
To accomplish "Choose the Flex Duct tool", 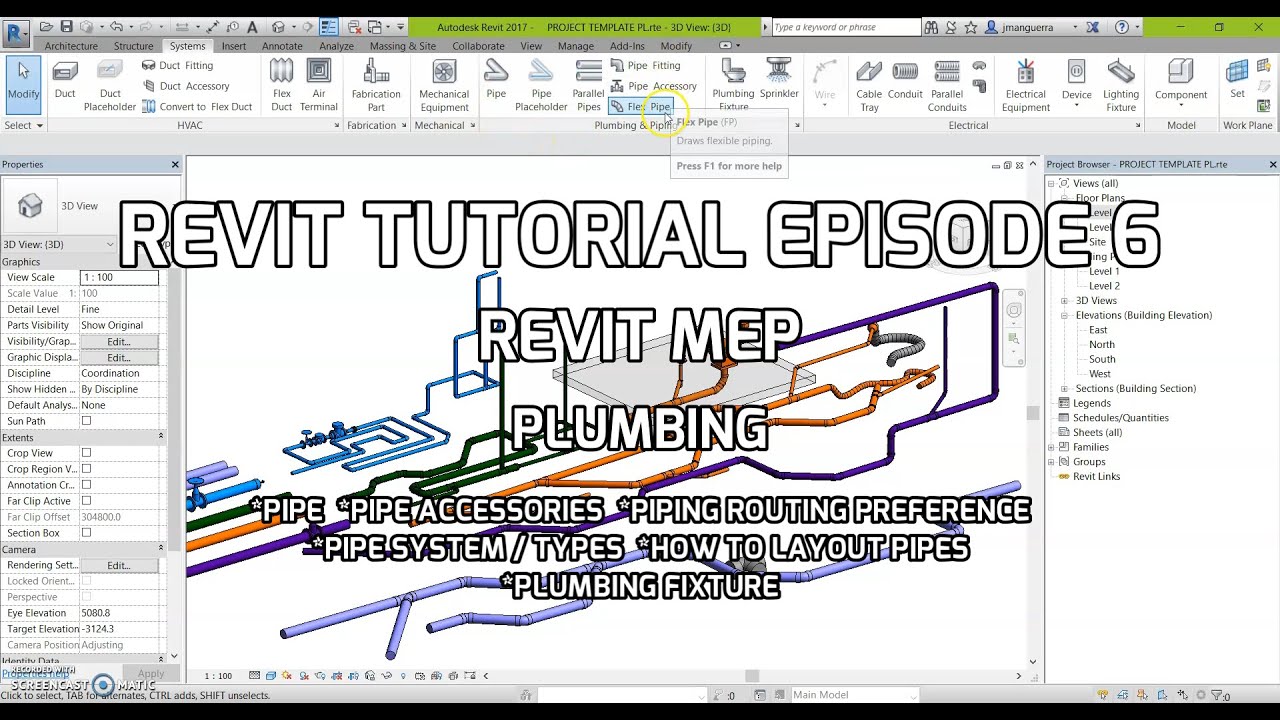I will [x=282, y=84].
